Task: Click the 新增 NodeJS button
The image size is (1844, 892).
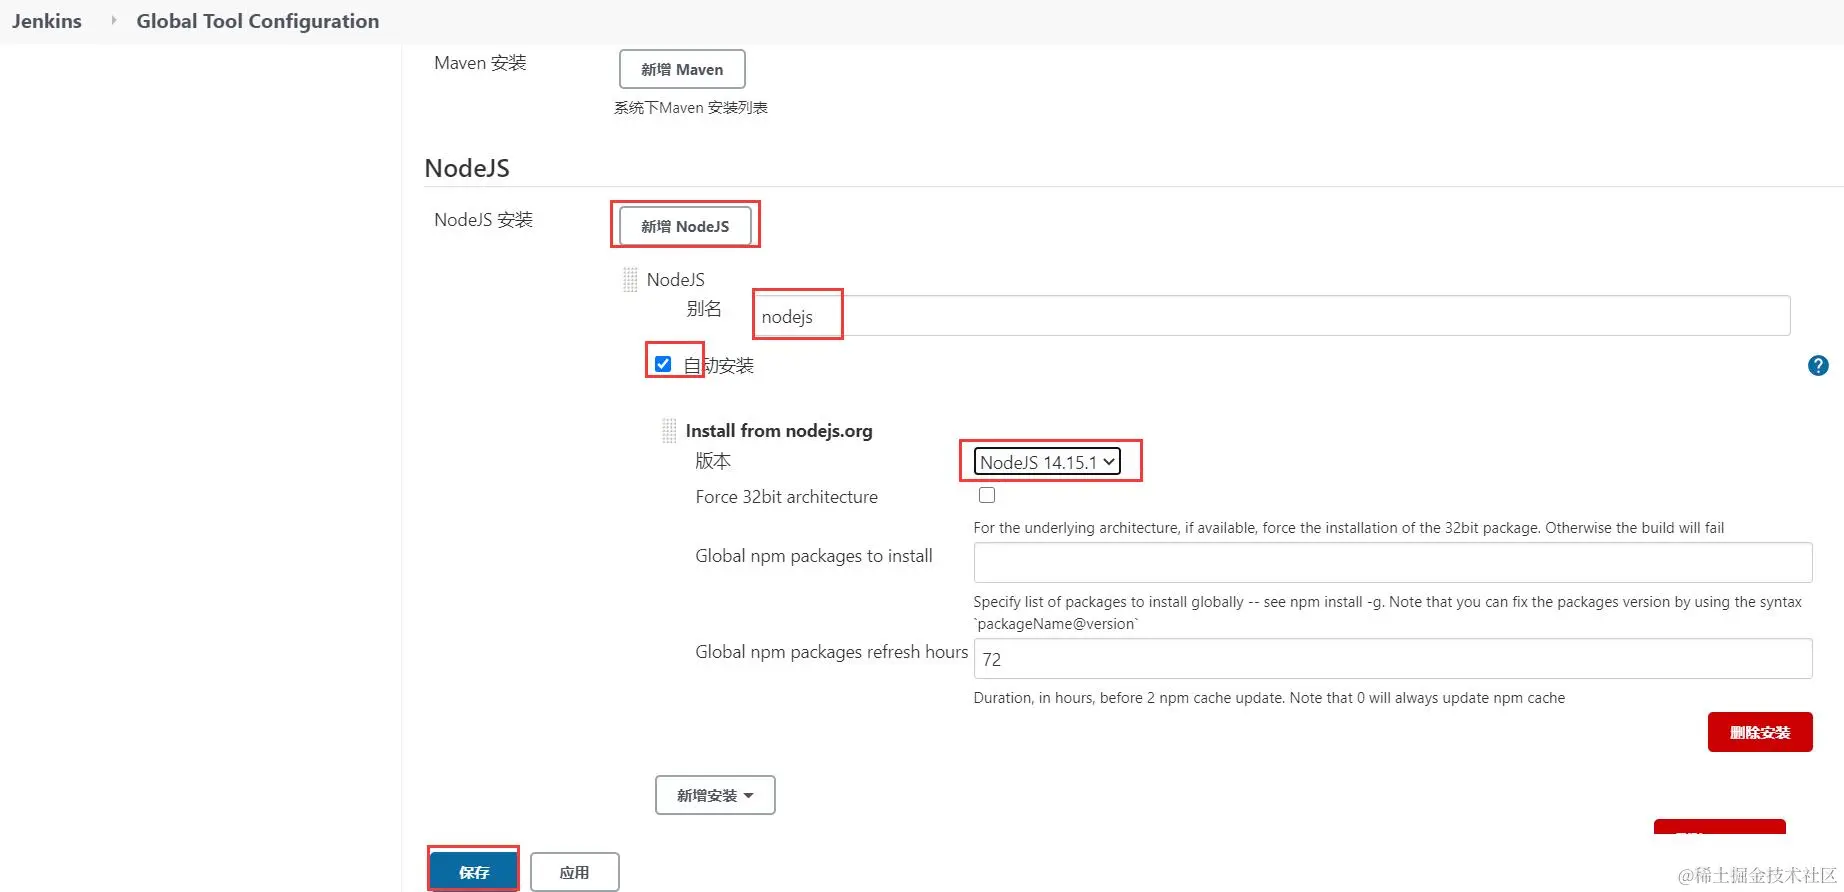Action: tap(685, 226)
